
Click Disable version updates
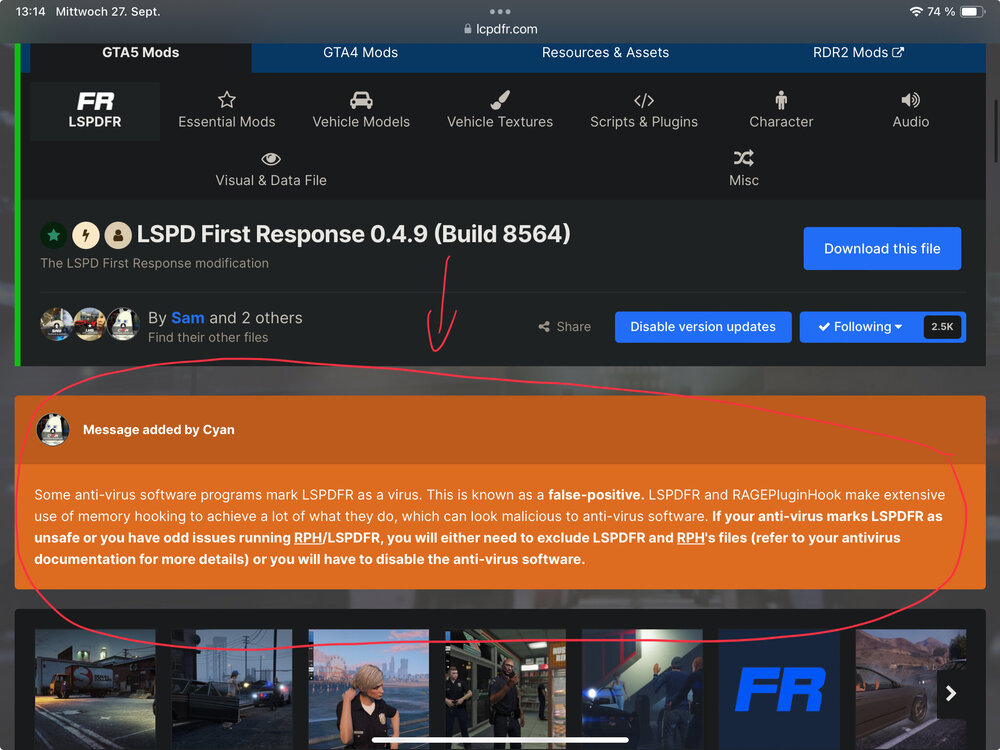703,327
